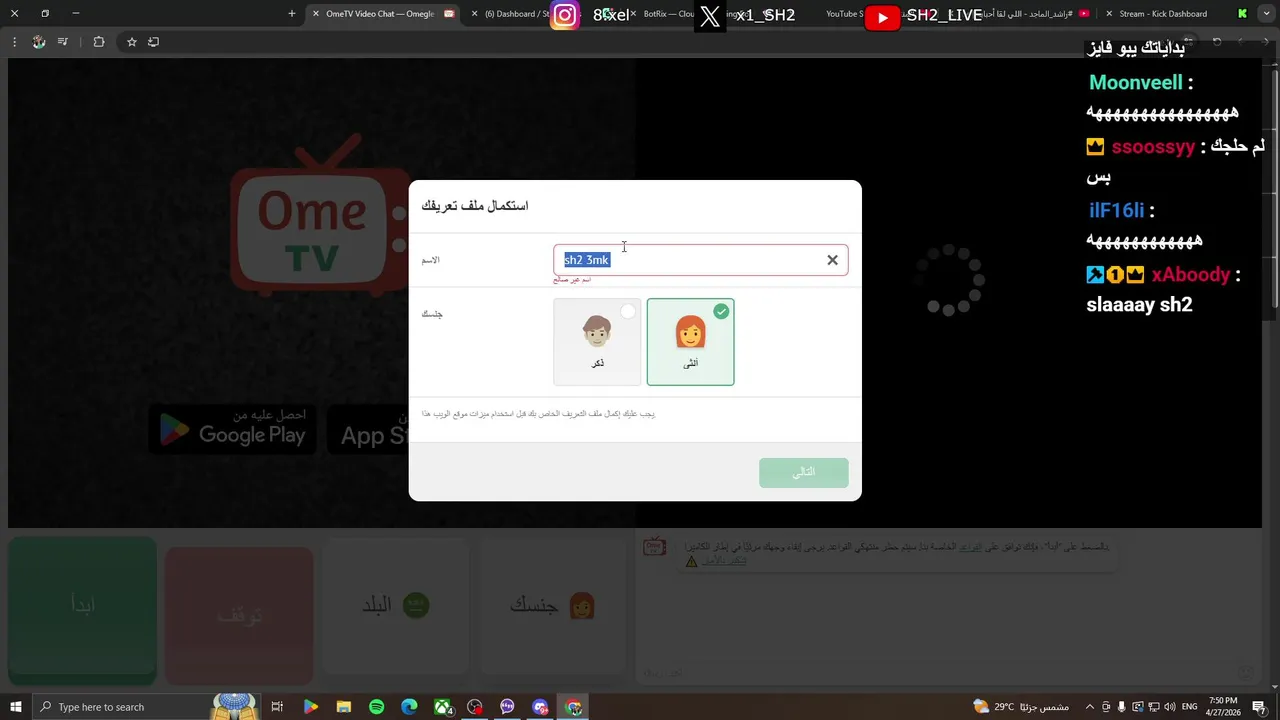Open File Explorer from the taskbar
The height and width of the screenshot is (720, 1280).
click(343, 707)
